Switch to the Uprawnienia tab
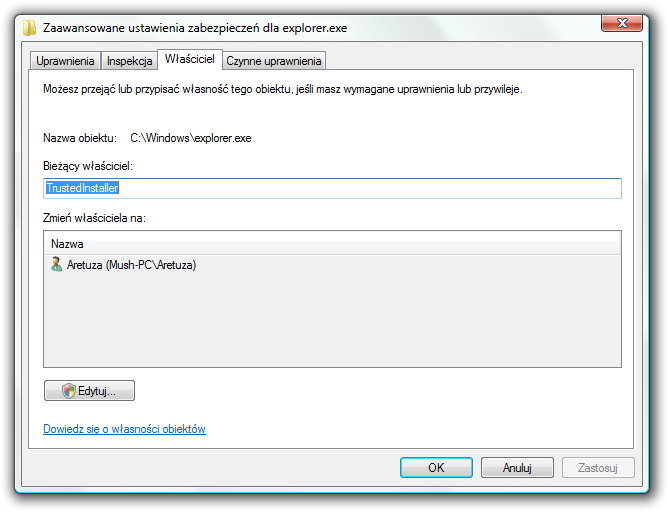Screen dimensions: 668x512 pyautogui.click(x=65, y=61)
